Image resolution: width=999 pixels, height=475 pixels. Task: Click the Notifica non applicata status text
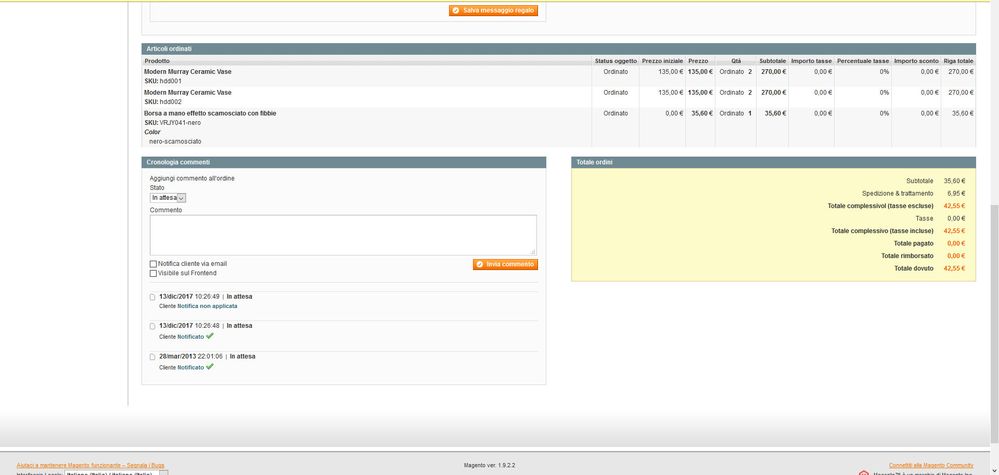coord(207,306)
